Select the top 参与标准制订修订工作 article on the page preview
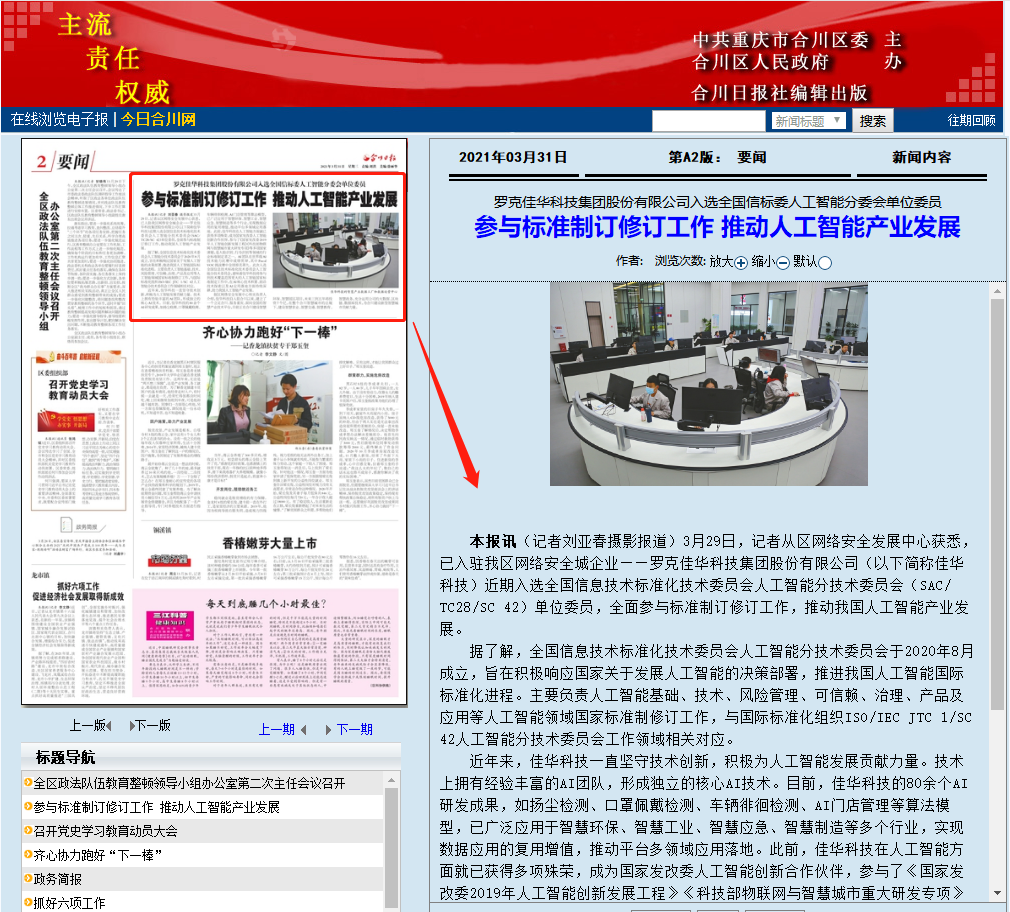This screenshot has height=912, width=1010. coord(268,247)
